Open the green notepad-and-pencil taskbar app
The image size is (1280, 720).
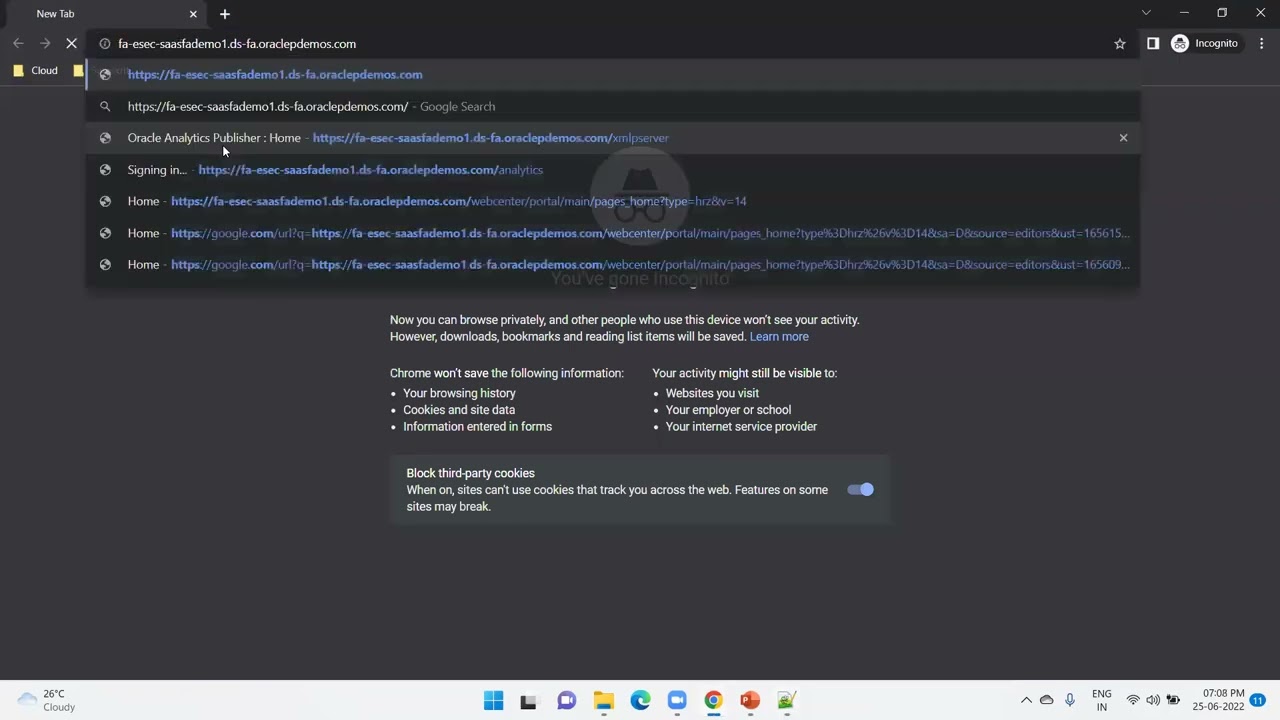pos(786,701)
